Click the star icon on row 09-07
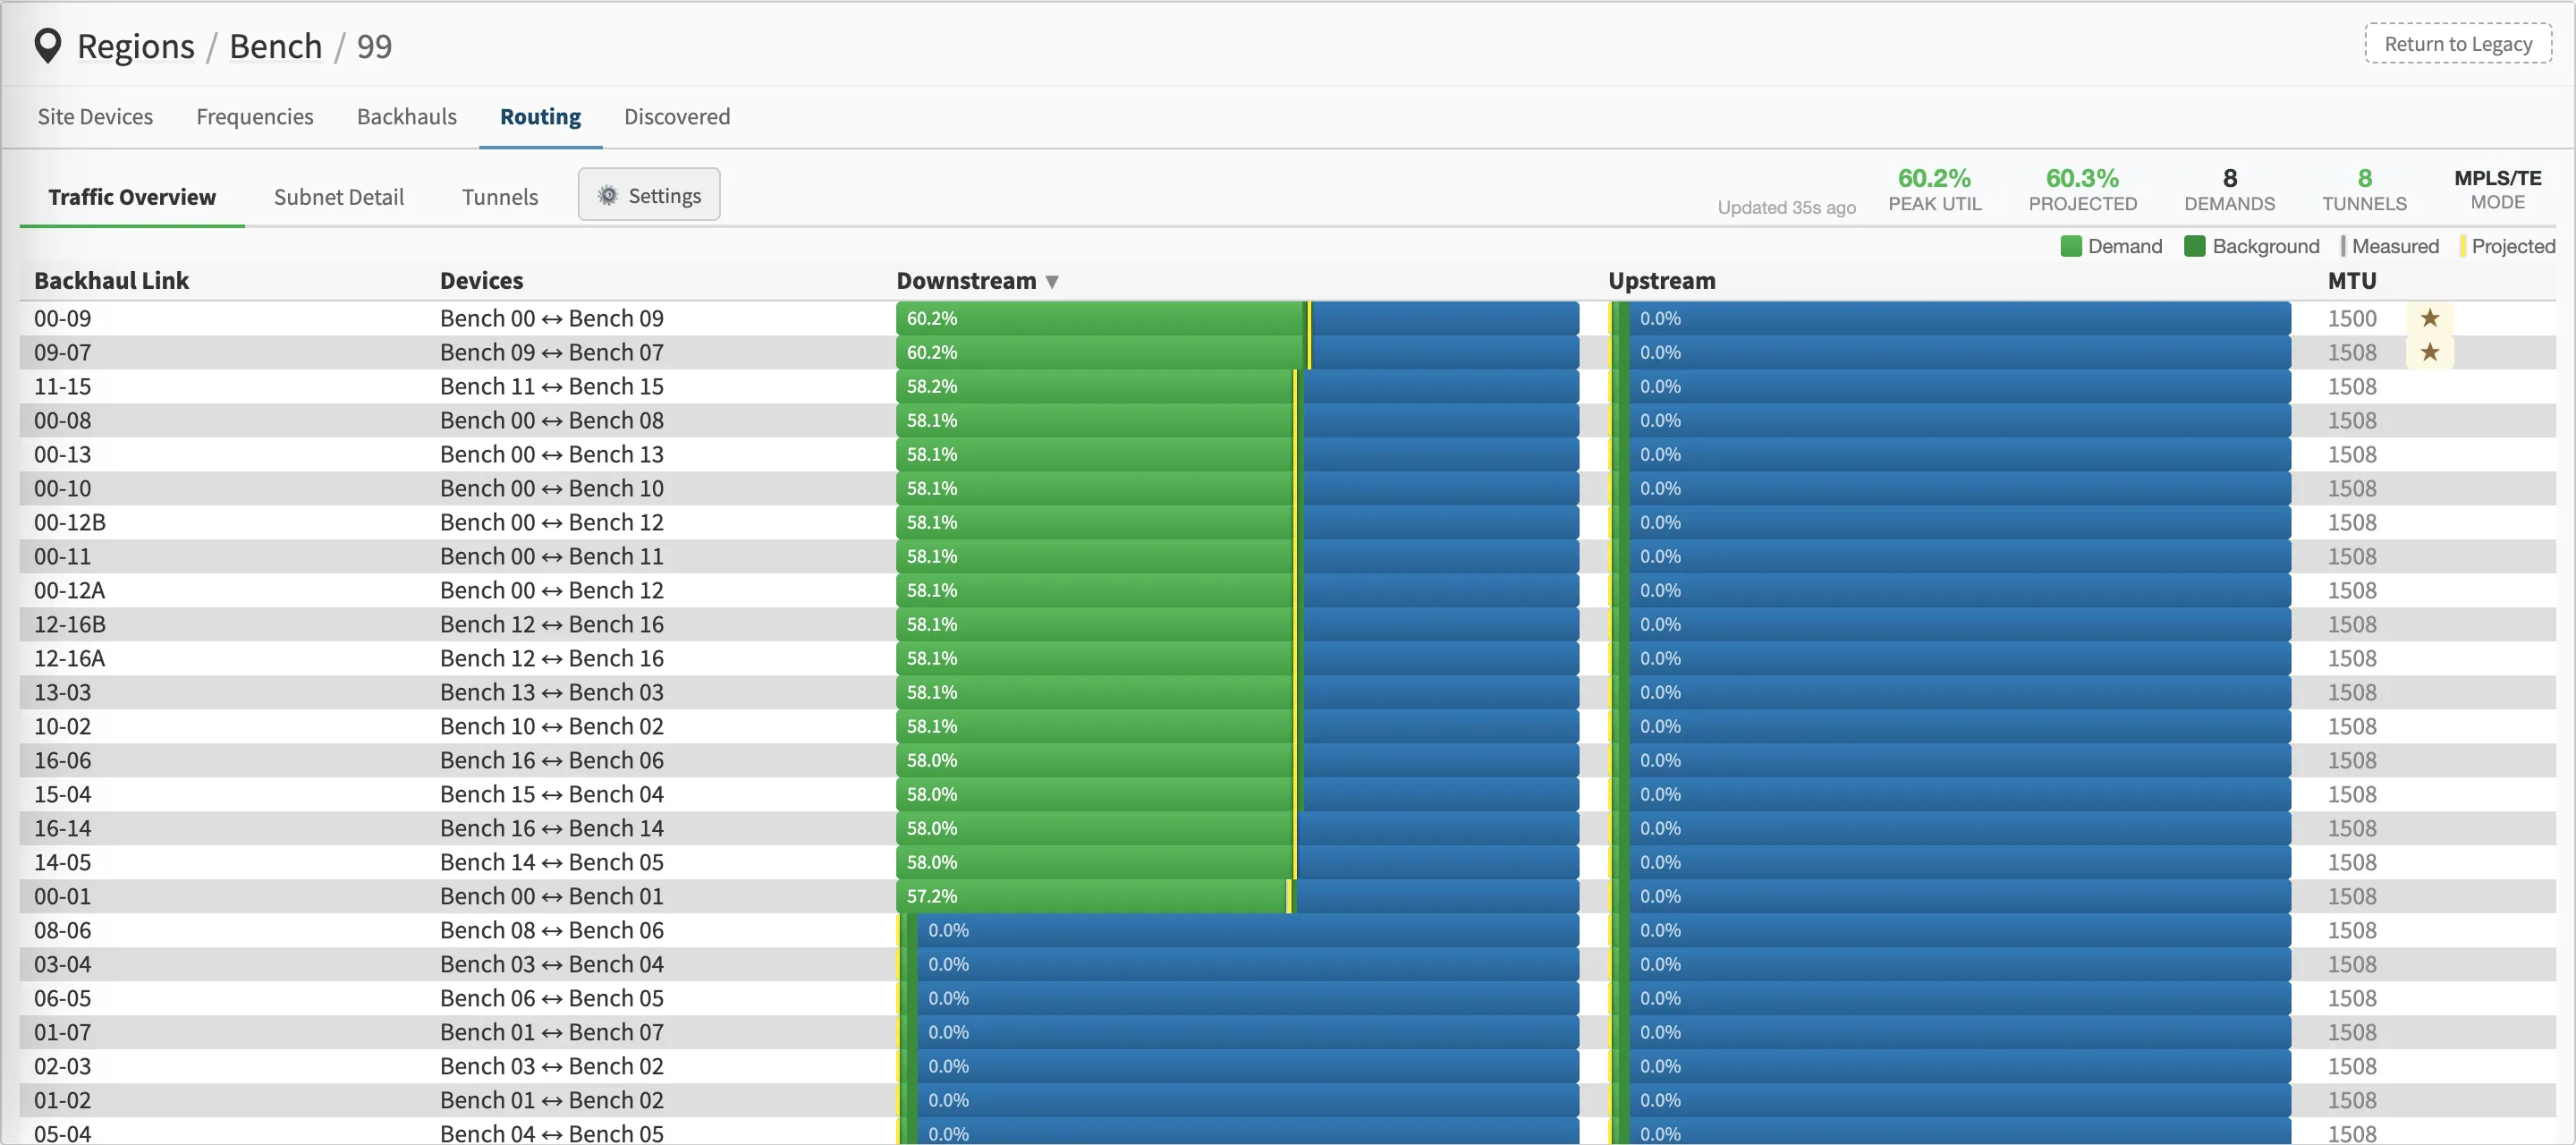2576x1145 pixels. coord(2429,352)
